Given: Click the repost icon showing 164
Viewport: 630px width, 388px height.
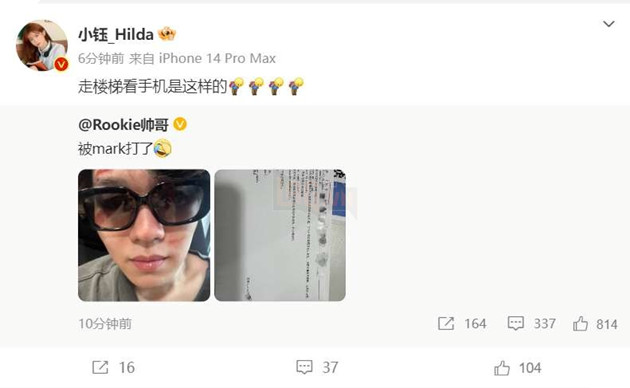Looking at the screenshot, I should click(x=446, y=323).
